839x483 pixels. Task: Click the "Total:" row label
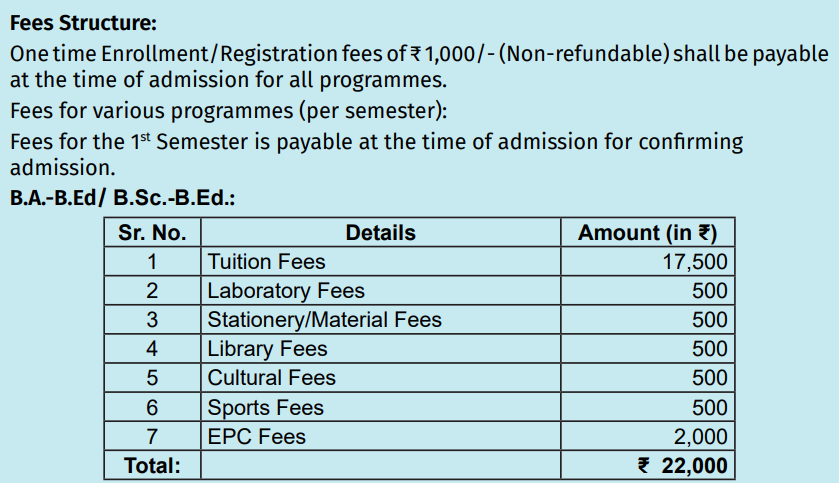pos(152,466)
